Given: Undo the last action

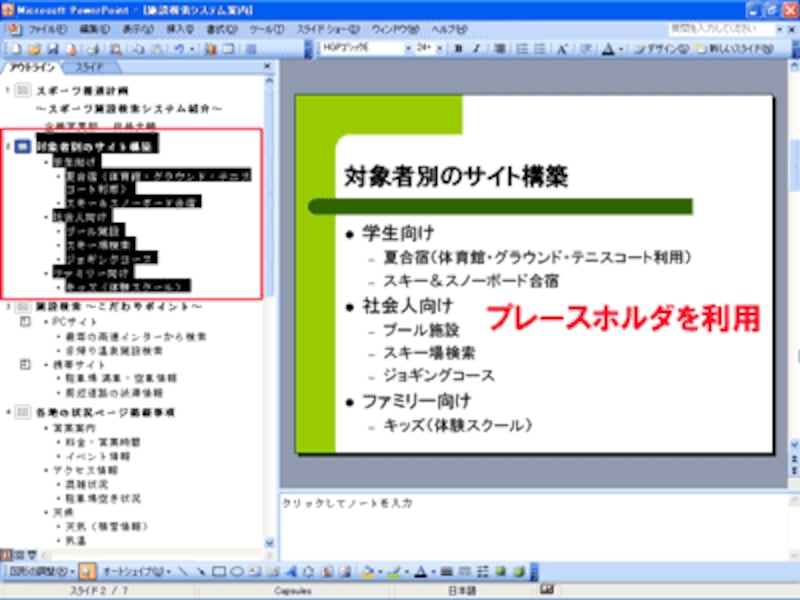Looking at the screenshot, I should [179, 49].
